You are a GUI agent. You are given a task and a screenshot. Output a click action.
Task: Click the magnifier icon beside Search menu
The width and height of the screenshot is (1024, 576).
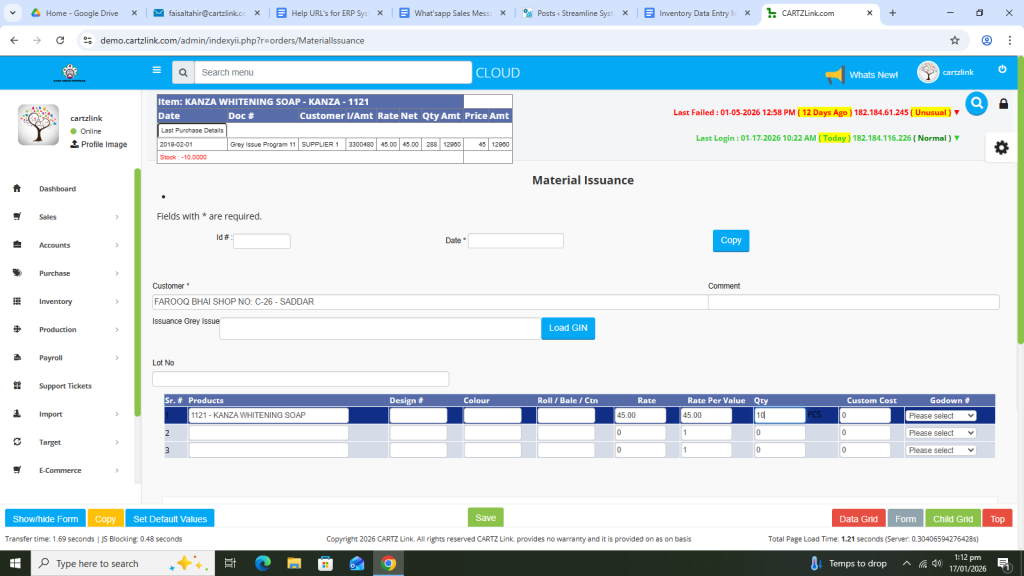click(182, 73)
